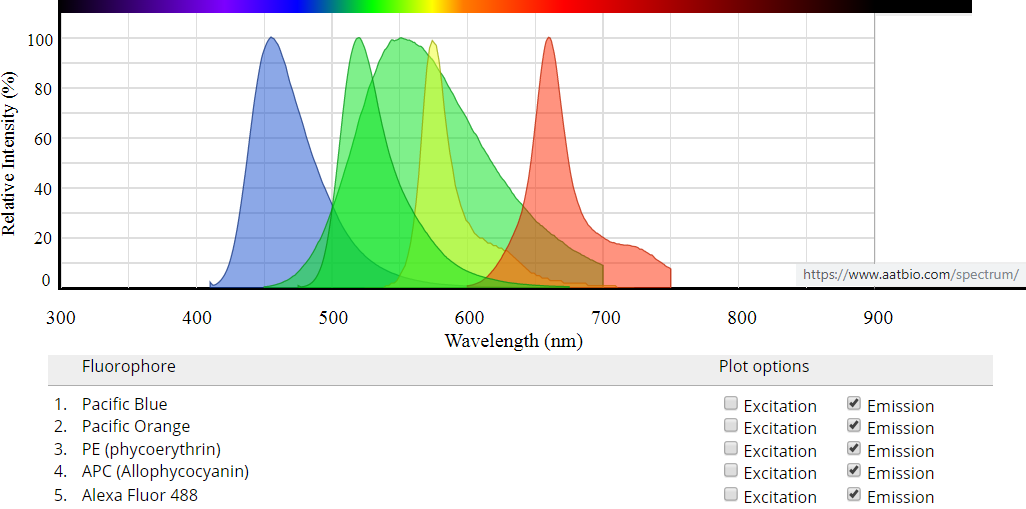Viewport: 1026px width, 509px height.
Task: Turn off APC (Allophycocyanin) Emission checkbox
Action: (x=854, y=471)
